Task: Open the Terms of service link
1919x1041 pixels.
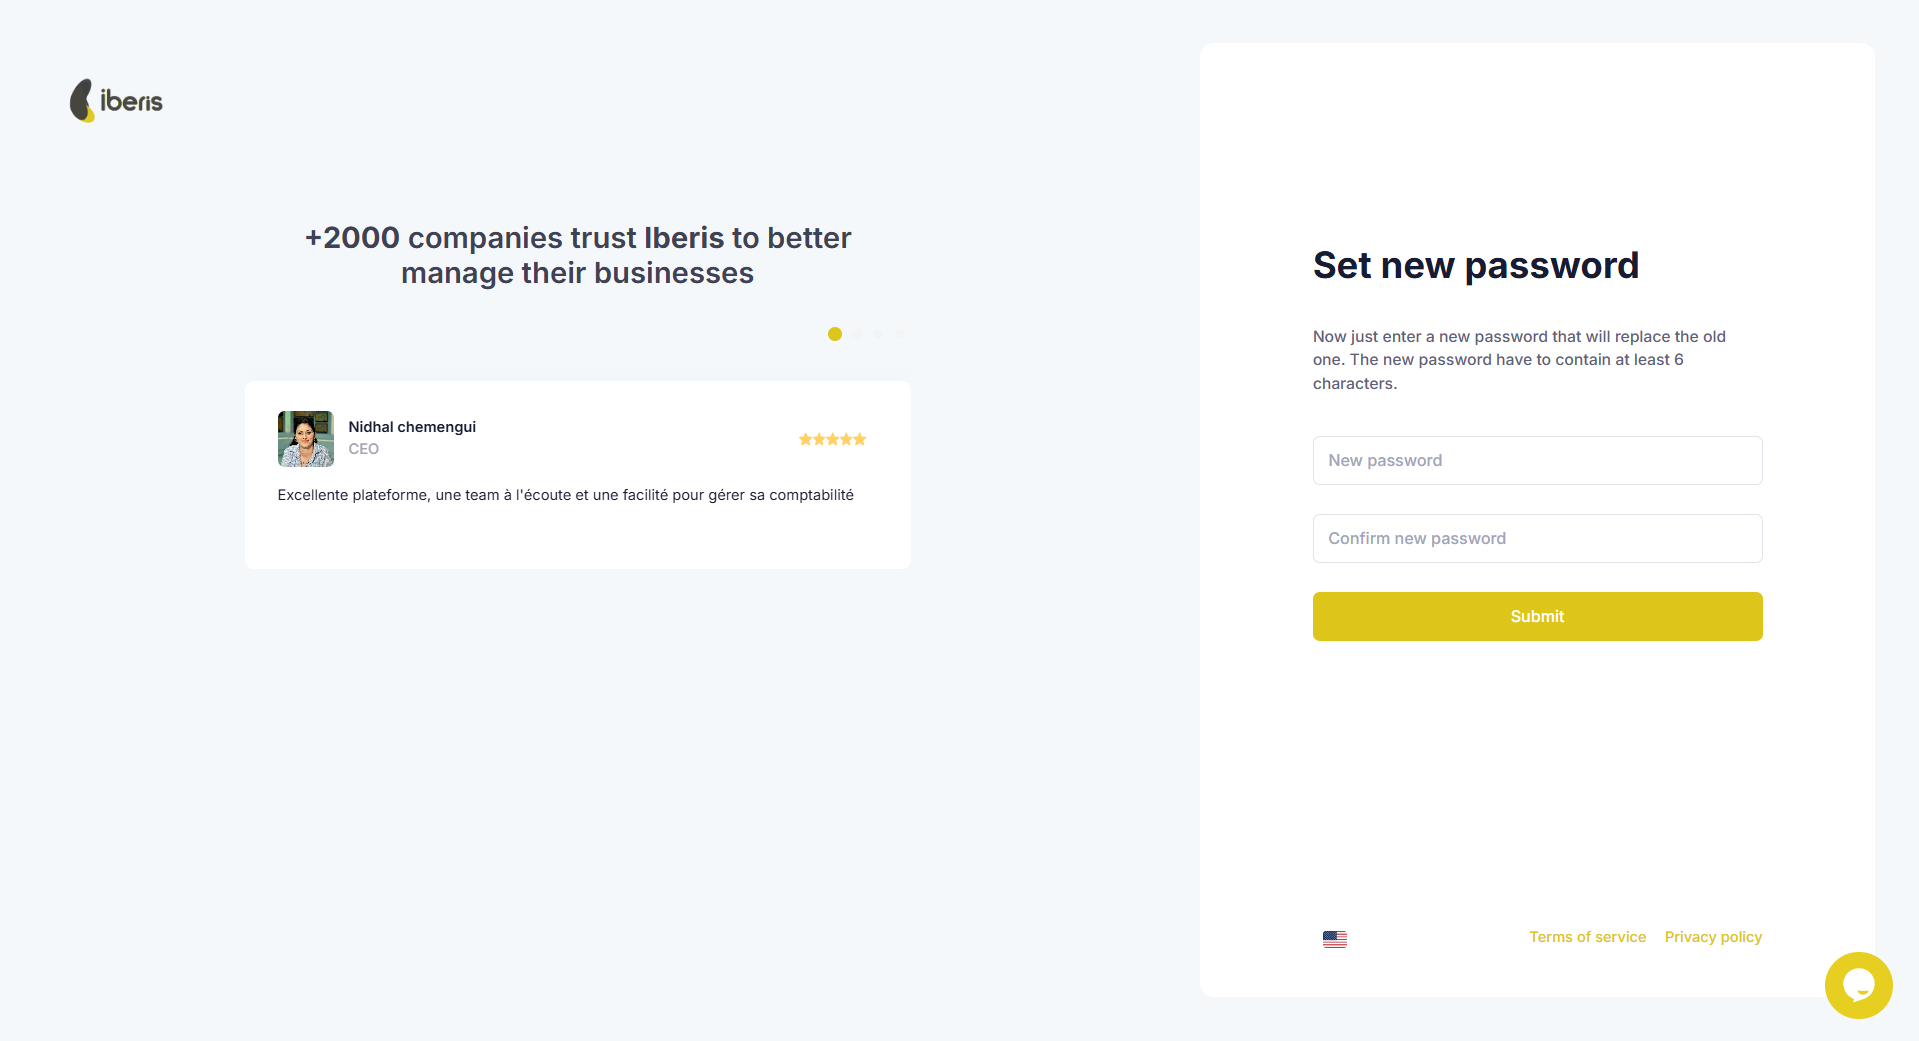Action: 1587,937
